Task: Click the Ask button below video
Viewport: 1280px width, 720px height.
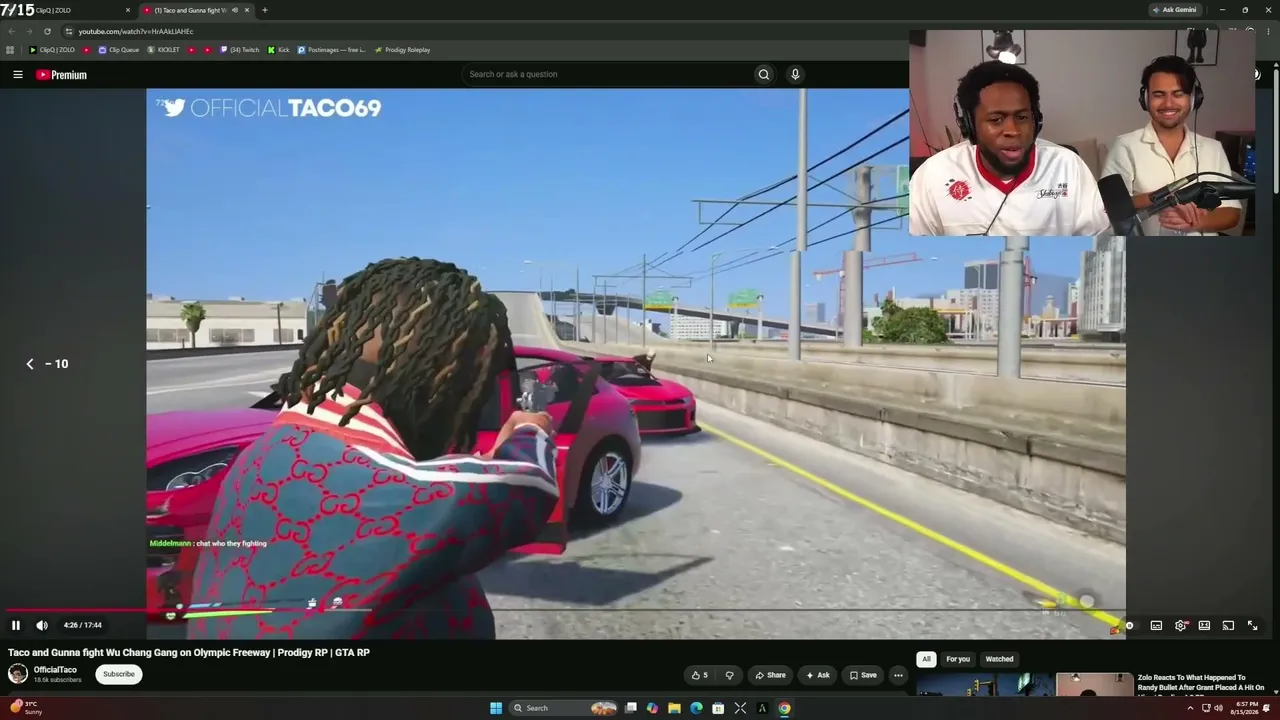Action: [818, 675]
